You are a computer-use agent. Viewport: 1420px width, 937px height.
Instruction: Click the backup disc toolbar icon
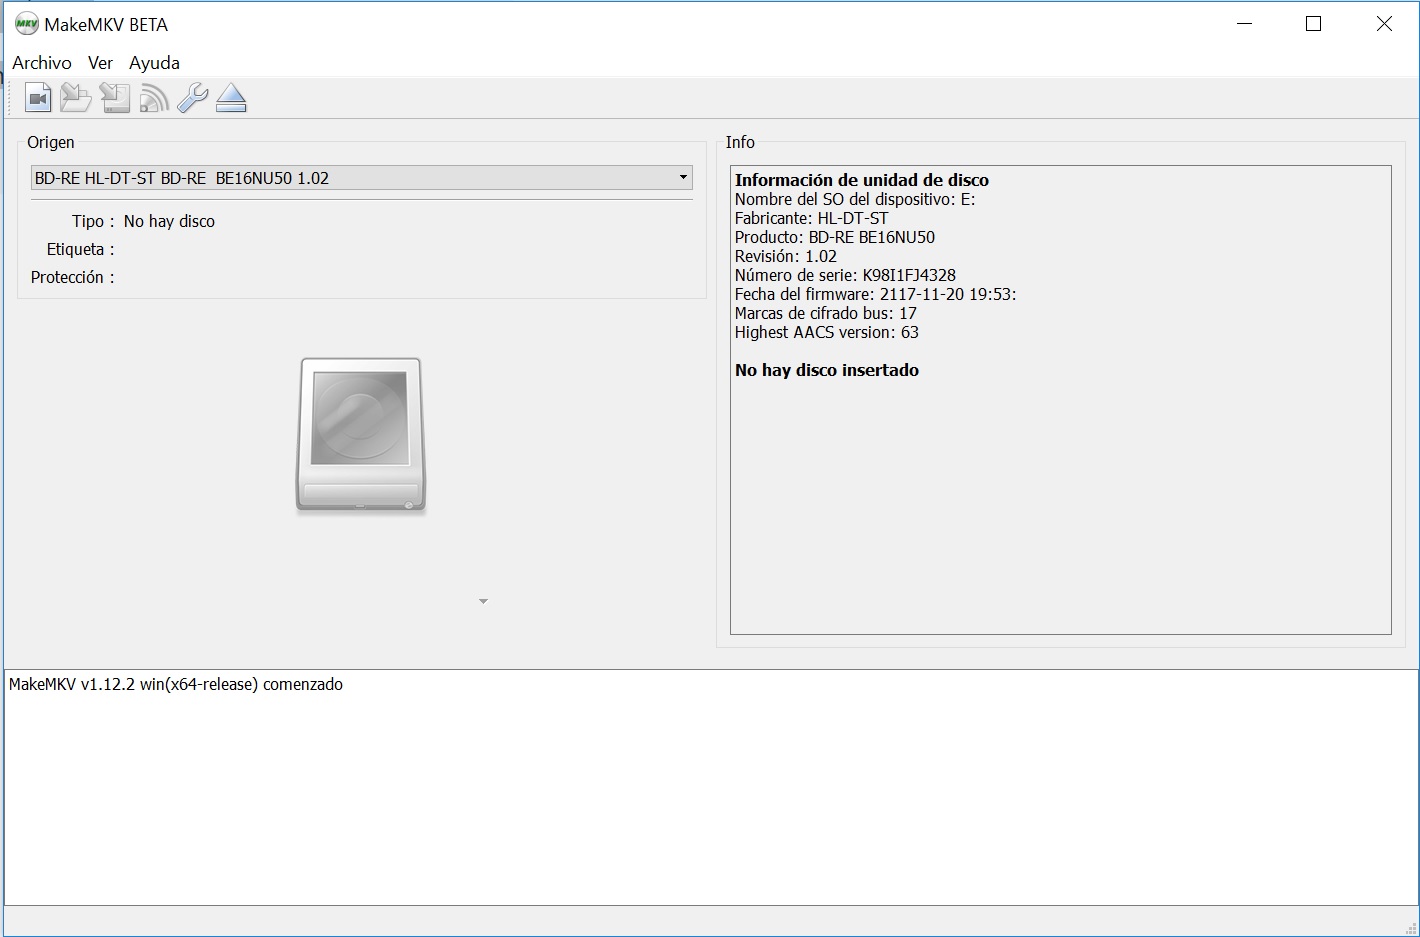[x=115, y=98]
